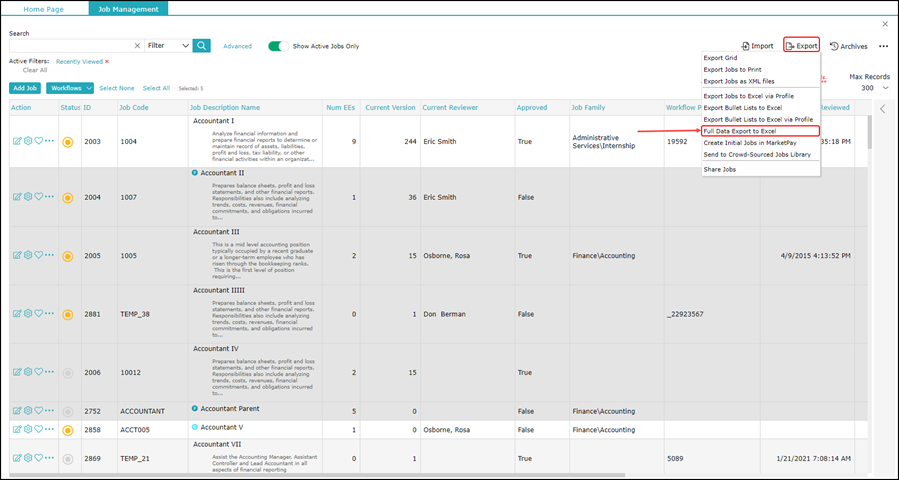Favorite Accountant III with heart icon
899x480 pixels.
pyautogui.click(x=39, y=255)
